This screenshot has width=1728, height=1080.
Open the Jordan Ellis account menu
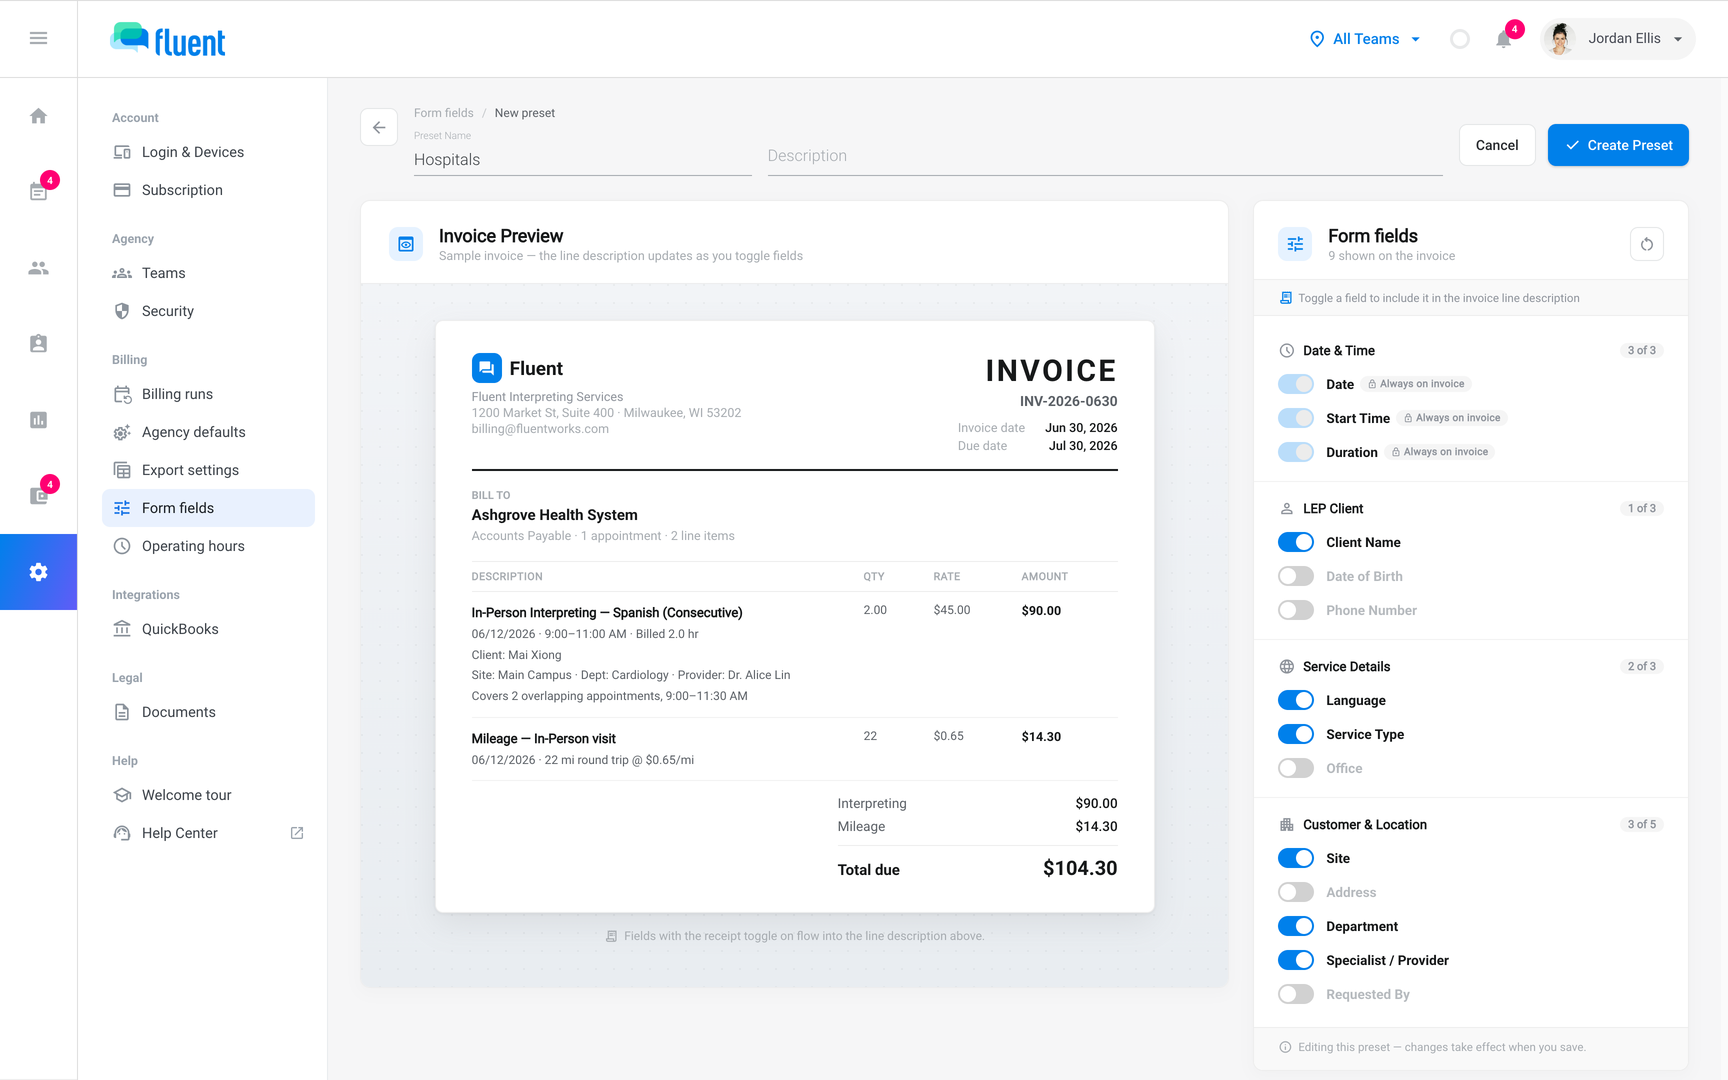point(1617,39)
